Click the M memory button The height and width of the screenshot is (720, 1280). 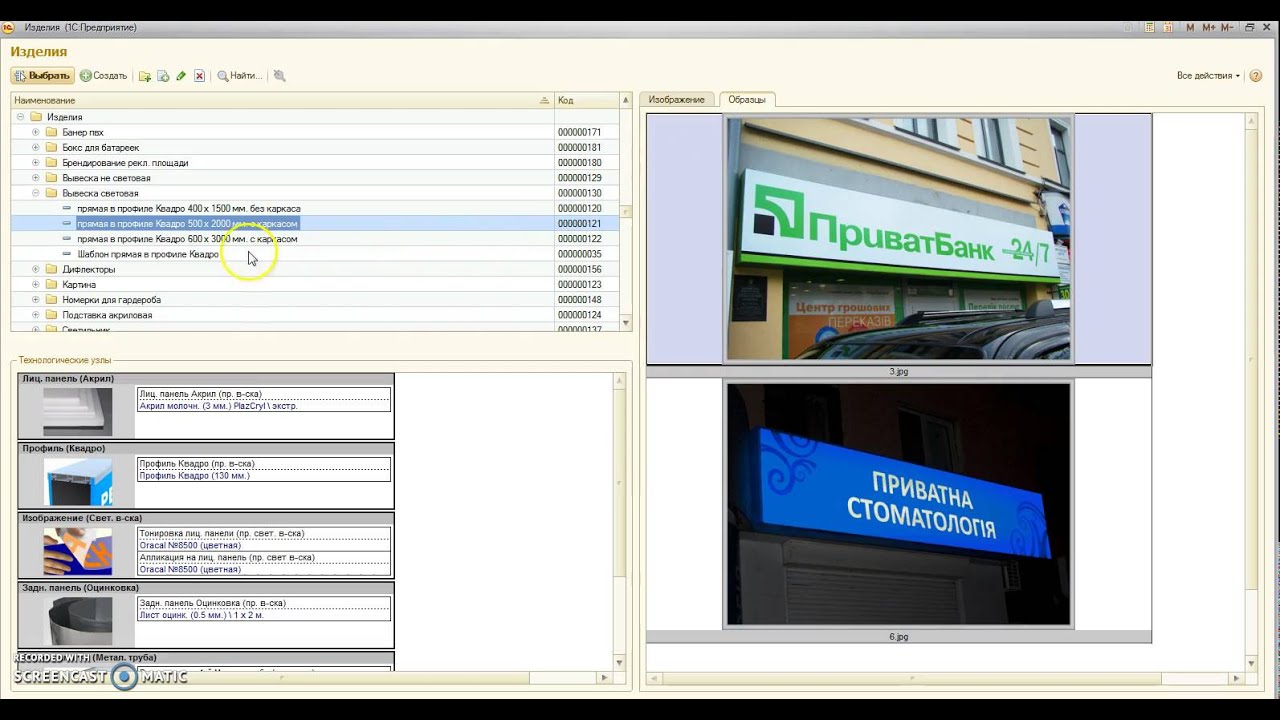point(1190,27)
